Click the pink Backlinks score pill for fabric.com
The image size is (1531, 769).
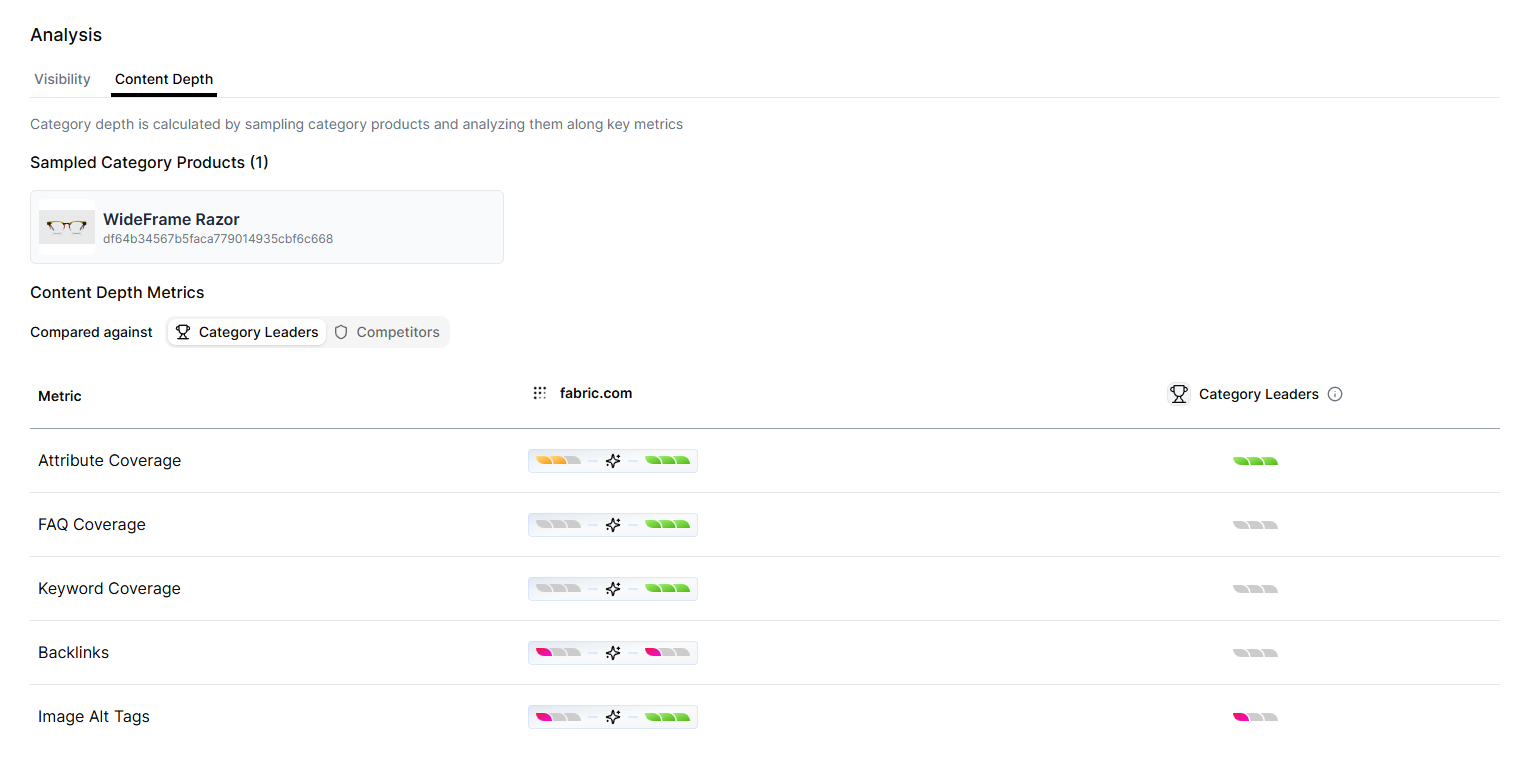(x=546, y=652)
